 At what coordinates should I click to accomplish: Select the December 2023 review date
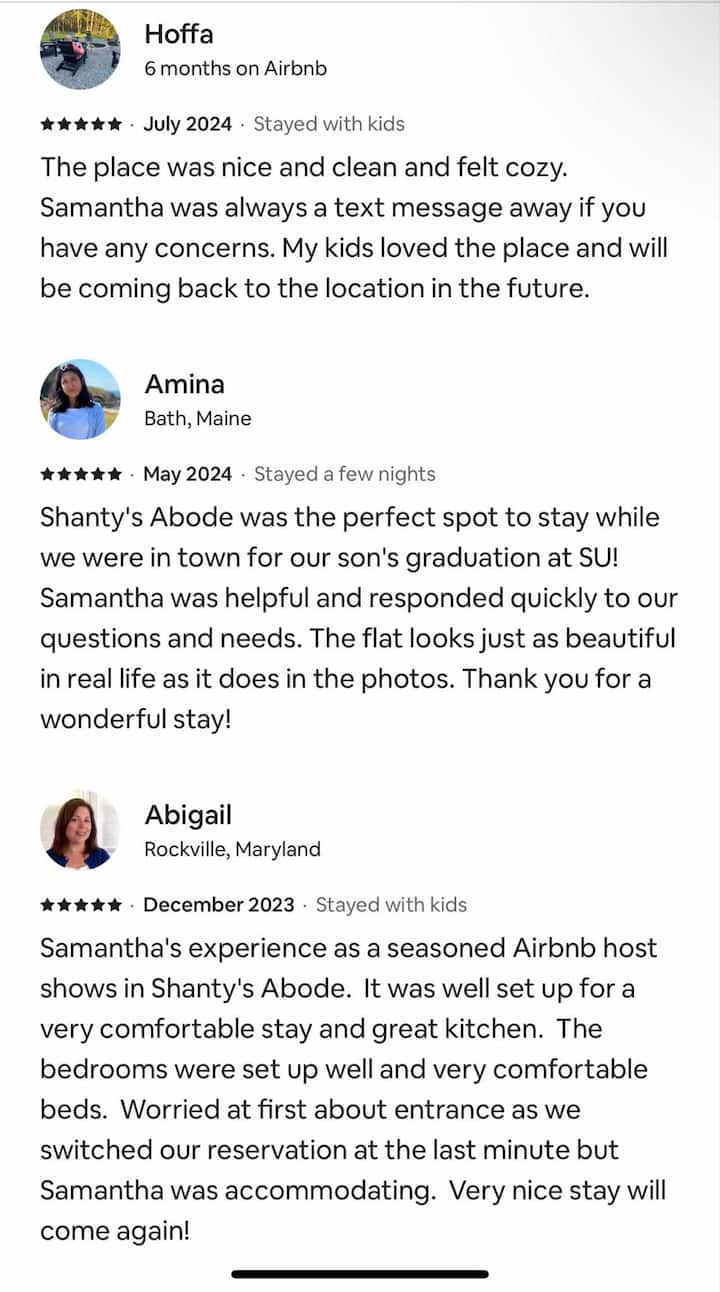pyautogui.click(x=219, y=905)
